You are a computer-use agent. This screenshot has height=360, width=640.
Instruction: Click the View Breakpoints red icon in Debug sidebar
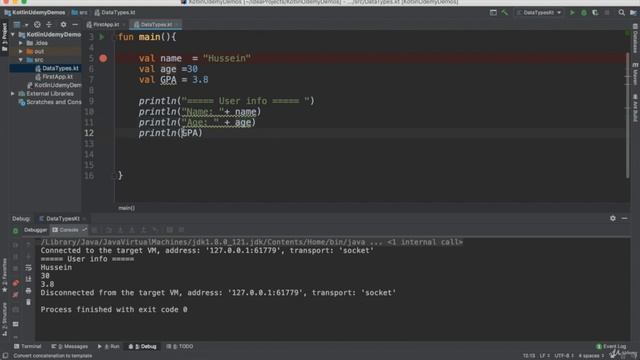tap(16, 283)
